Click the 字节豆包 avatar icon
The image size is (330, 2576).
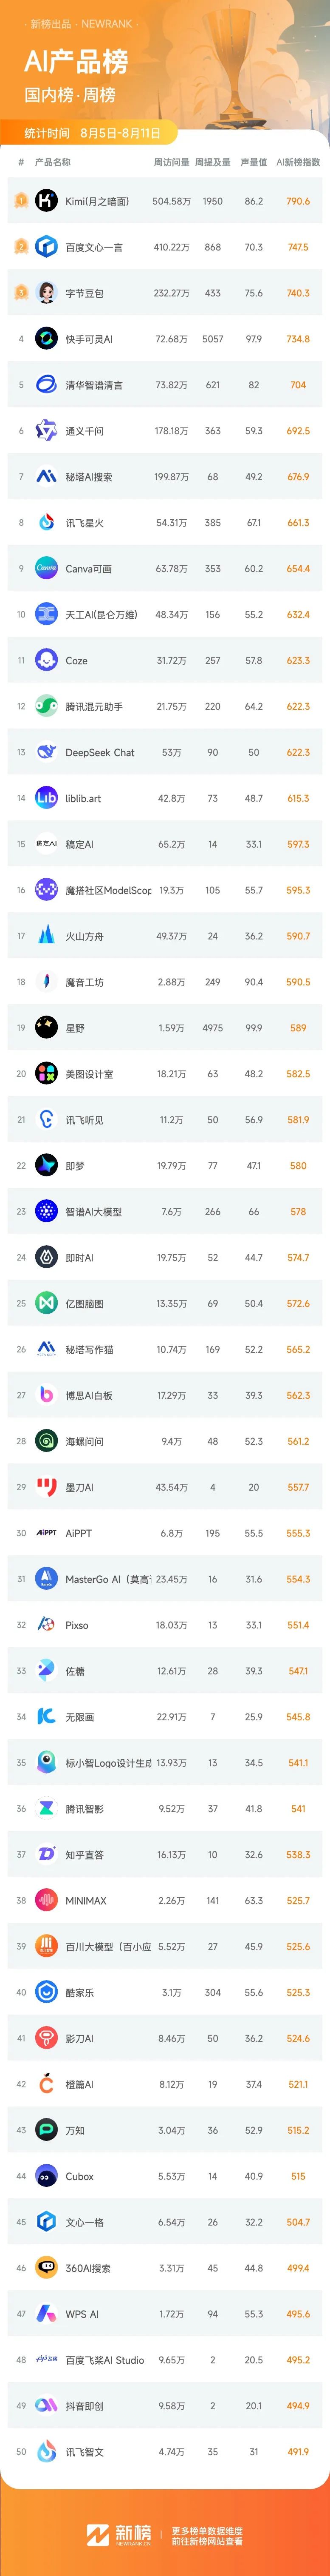point(46,293)
